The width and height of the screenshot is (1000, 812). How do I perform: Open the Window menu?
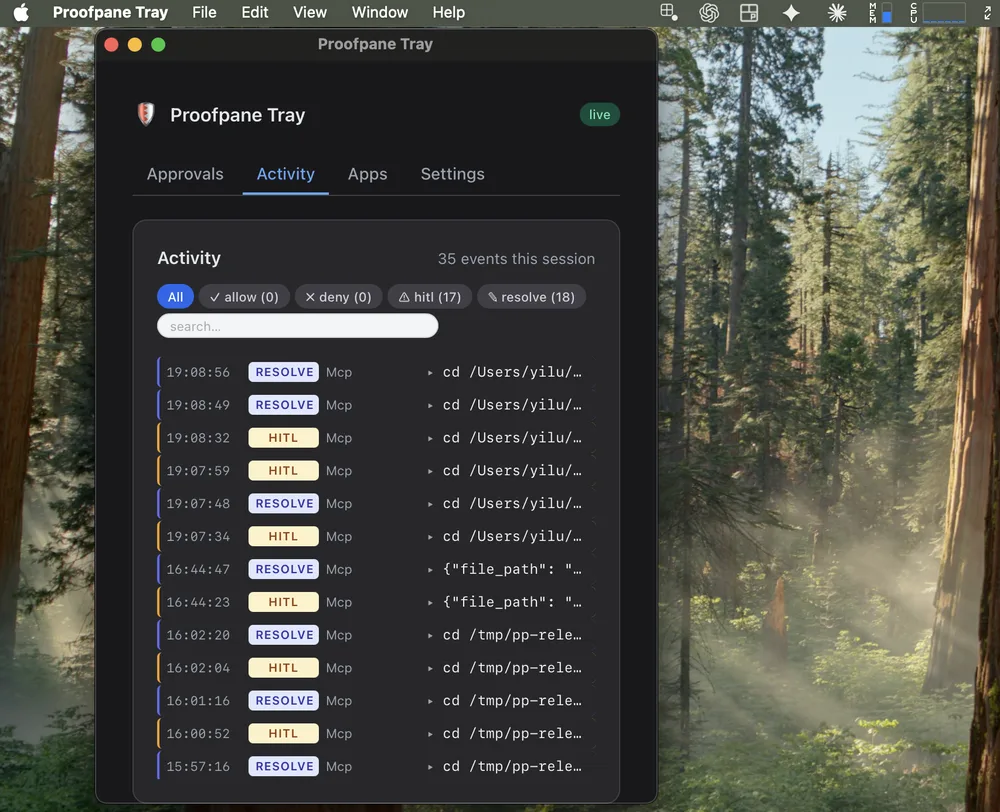[x=379, y=12]
